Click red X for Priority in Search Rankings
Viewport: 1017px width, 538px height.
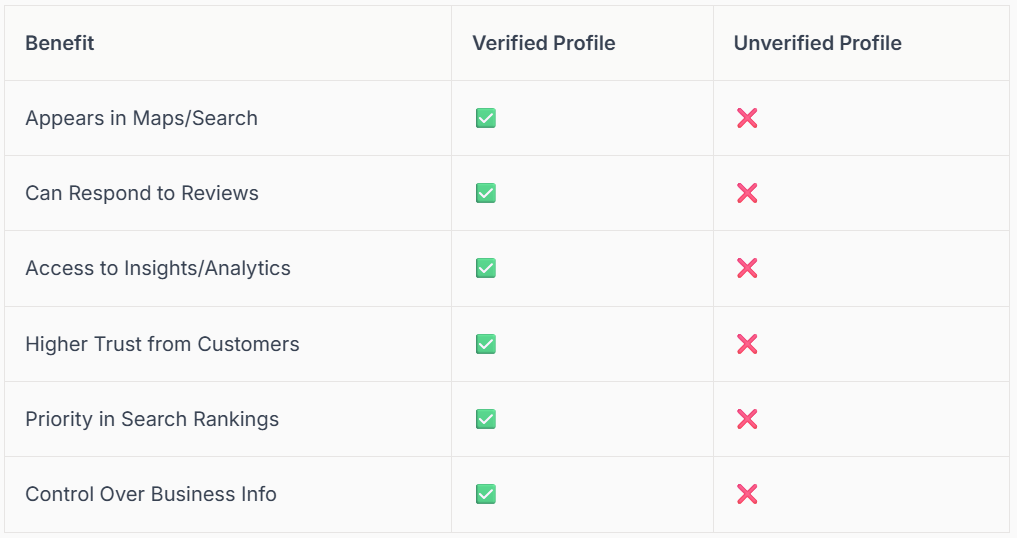tap(747, 419)
